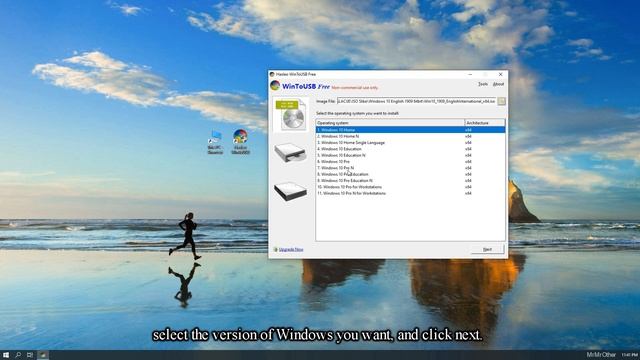Select row 5. Windows 10 Education N

coord(410,155)
